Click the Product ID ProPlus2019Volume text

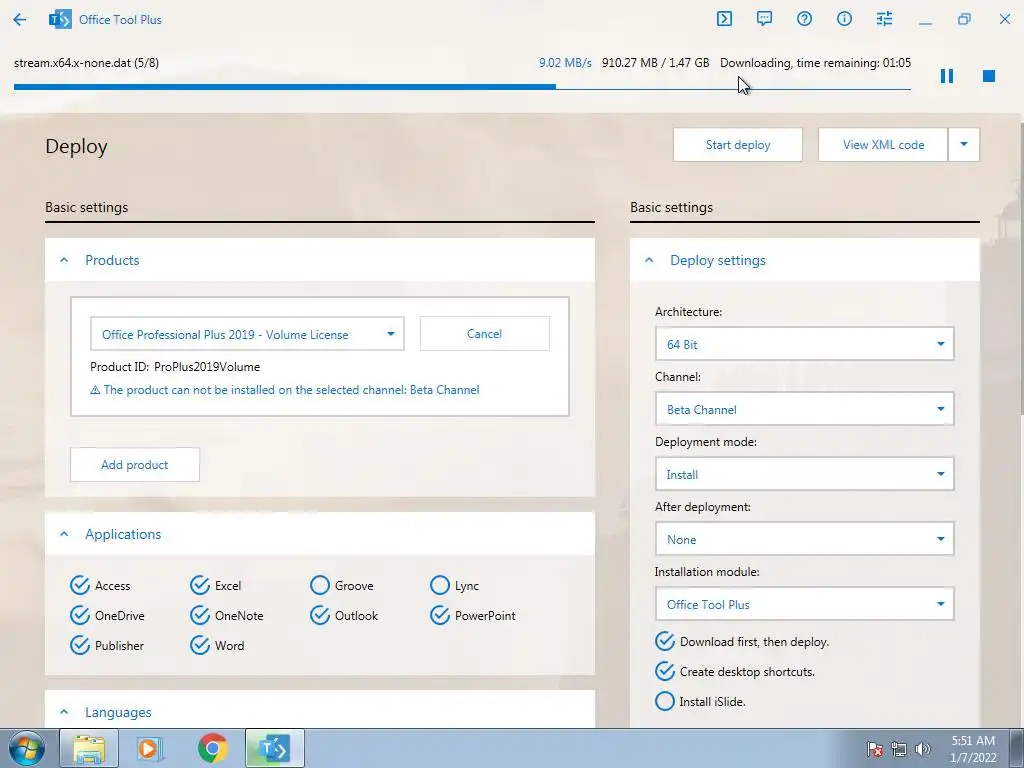point(175,367)
